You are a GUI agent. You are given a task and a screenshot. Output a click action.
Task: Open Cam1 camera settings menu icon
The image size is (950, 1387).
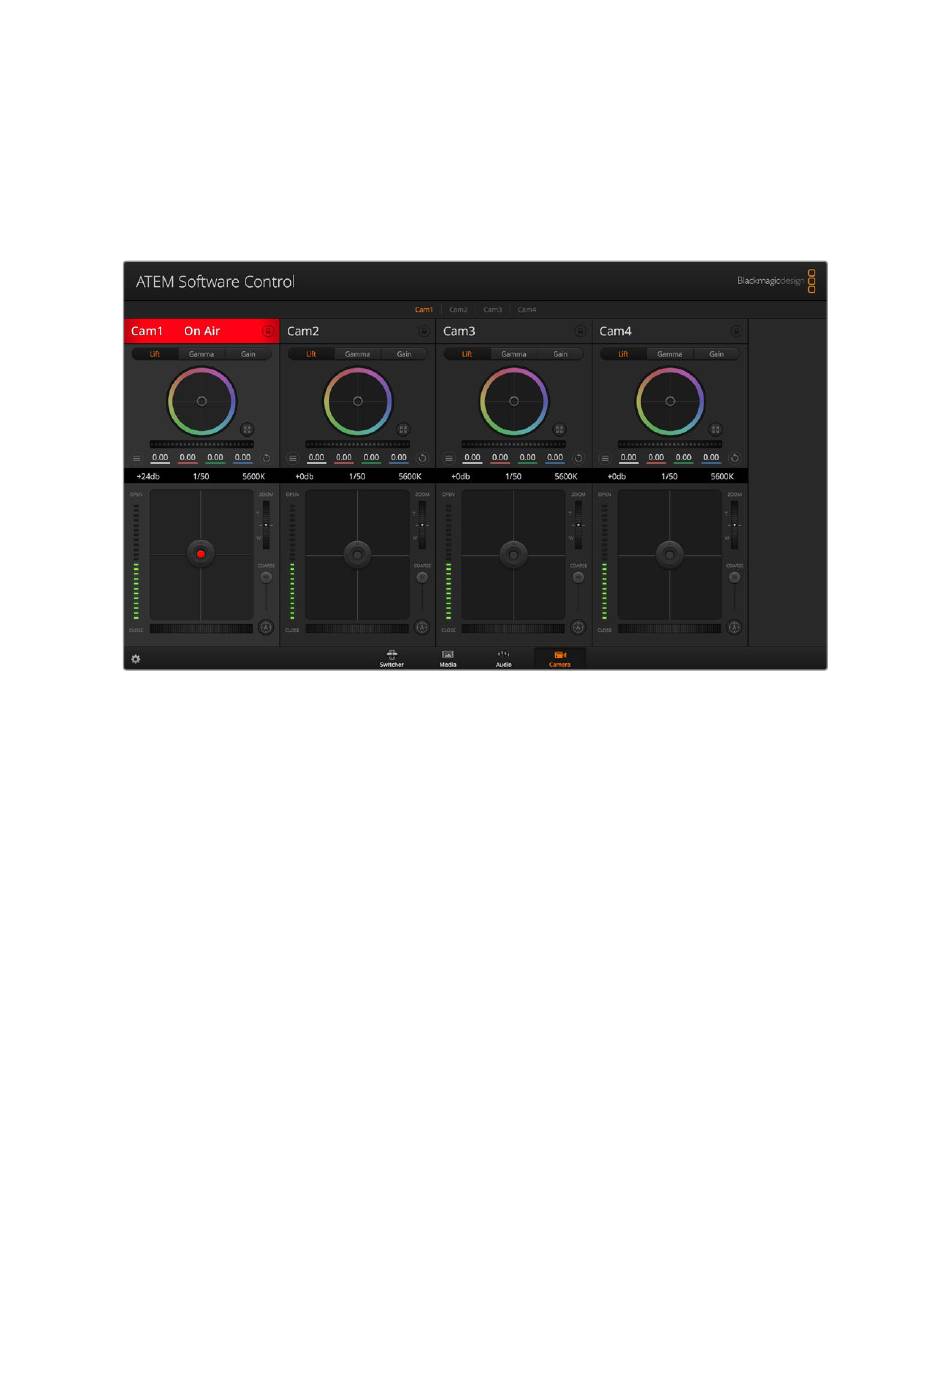137,459
